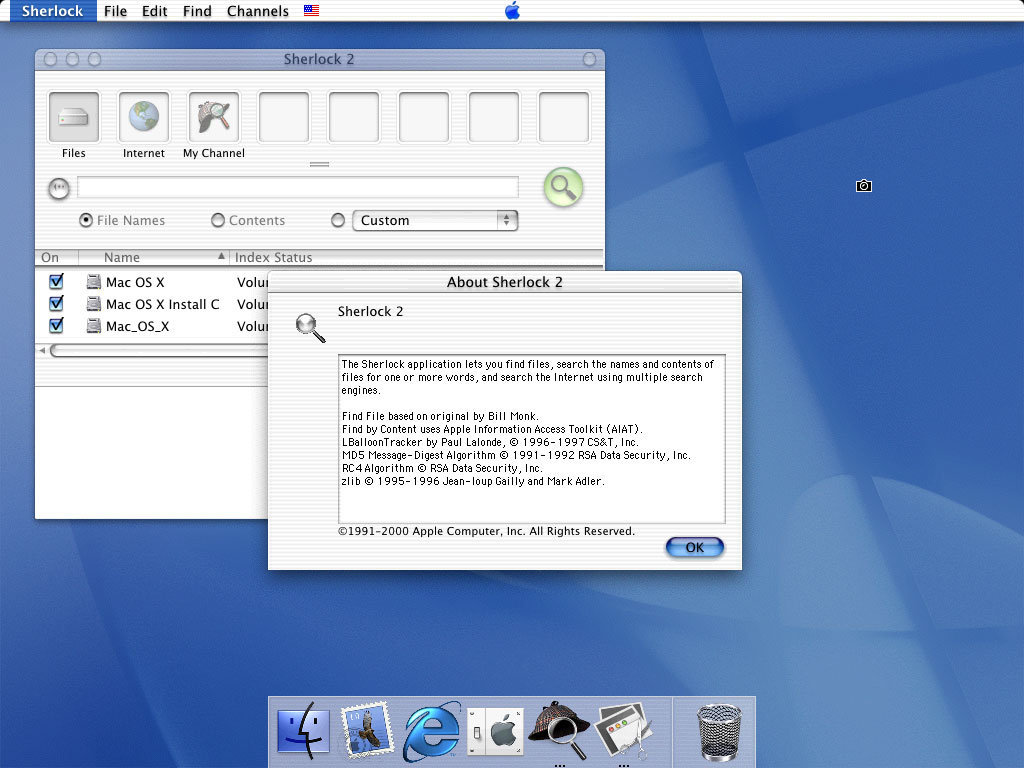The image size is (1024, 768).
Task: Open the Custom search criteria popup menu
Action: click(435, 221)
